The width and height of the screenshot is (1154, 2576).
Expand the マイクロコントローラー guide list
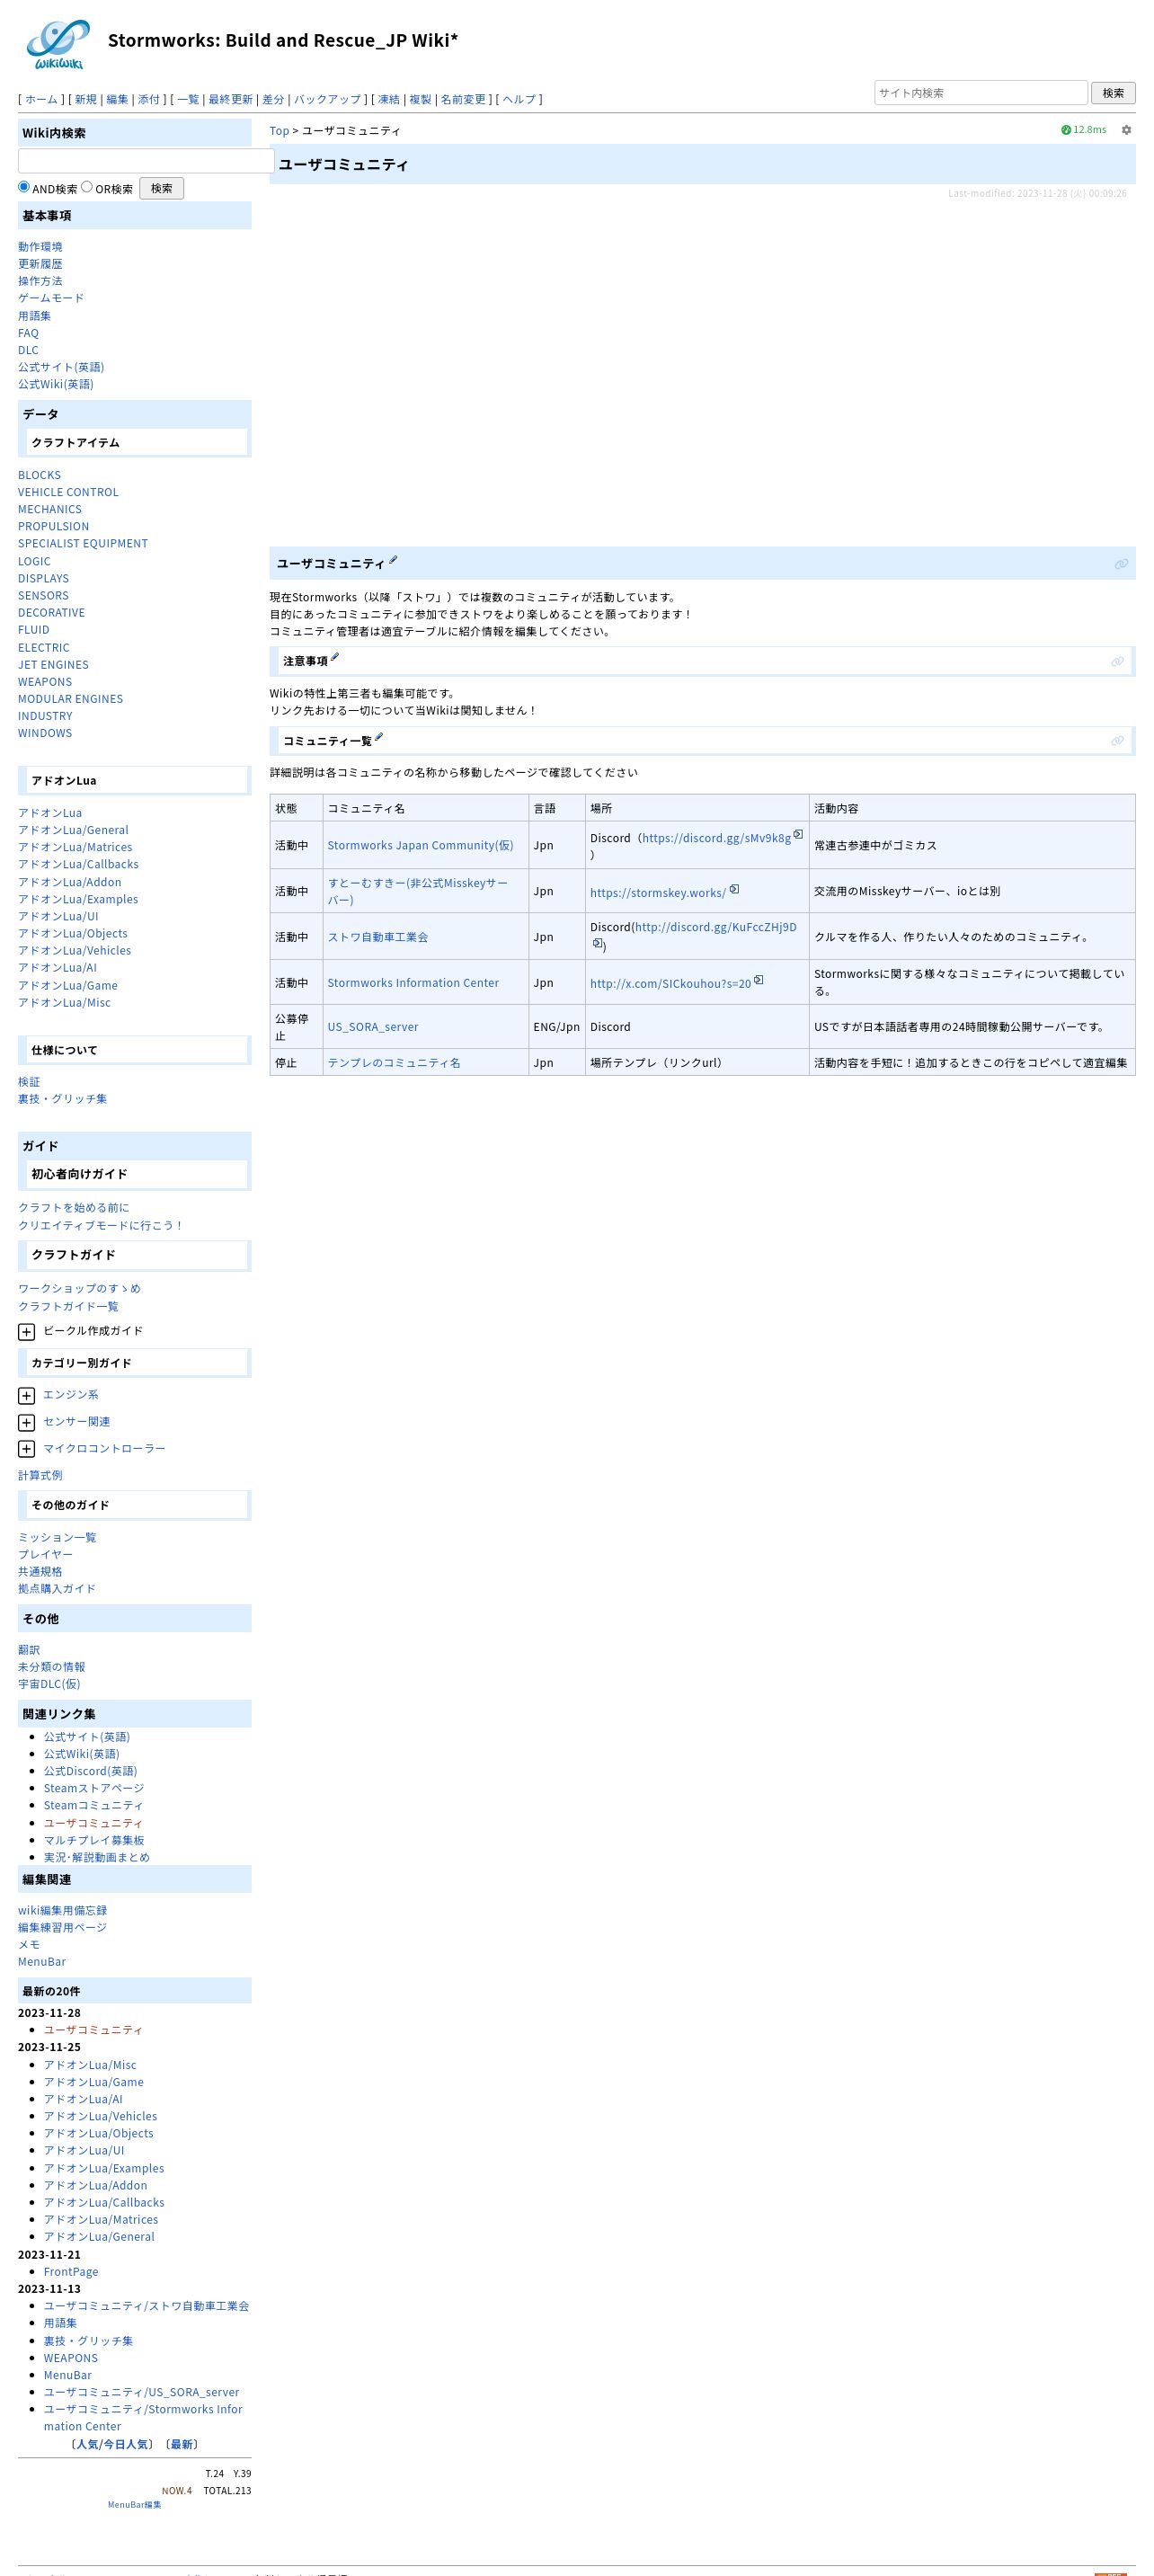tap(27, 1450)
